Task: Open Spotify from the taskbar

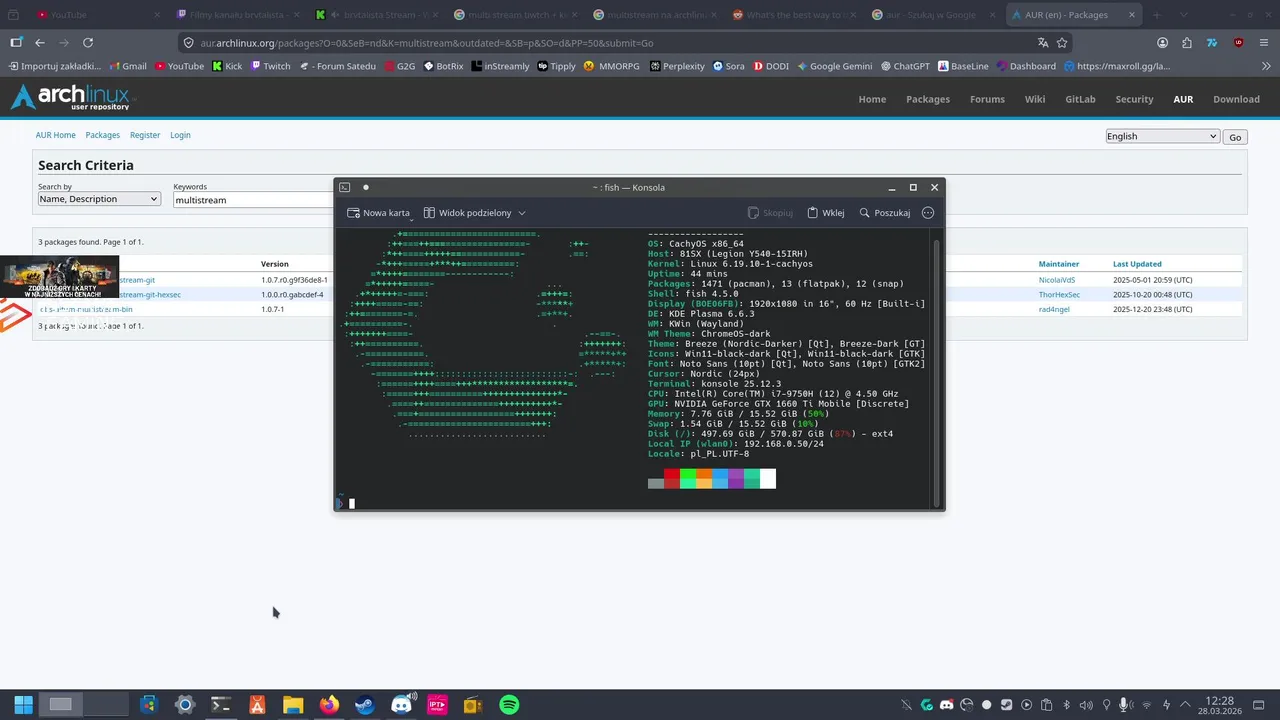Action: [x=509, y=704]
